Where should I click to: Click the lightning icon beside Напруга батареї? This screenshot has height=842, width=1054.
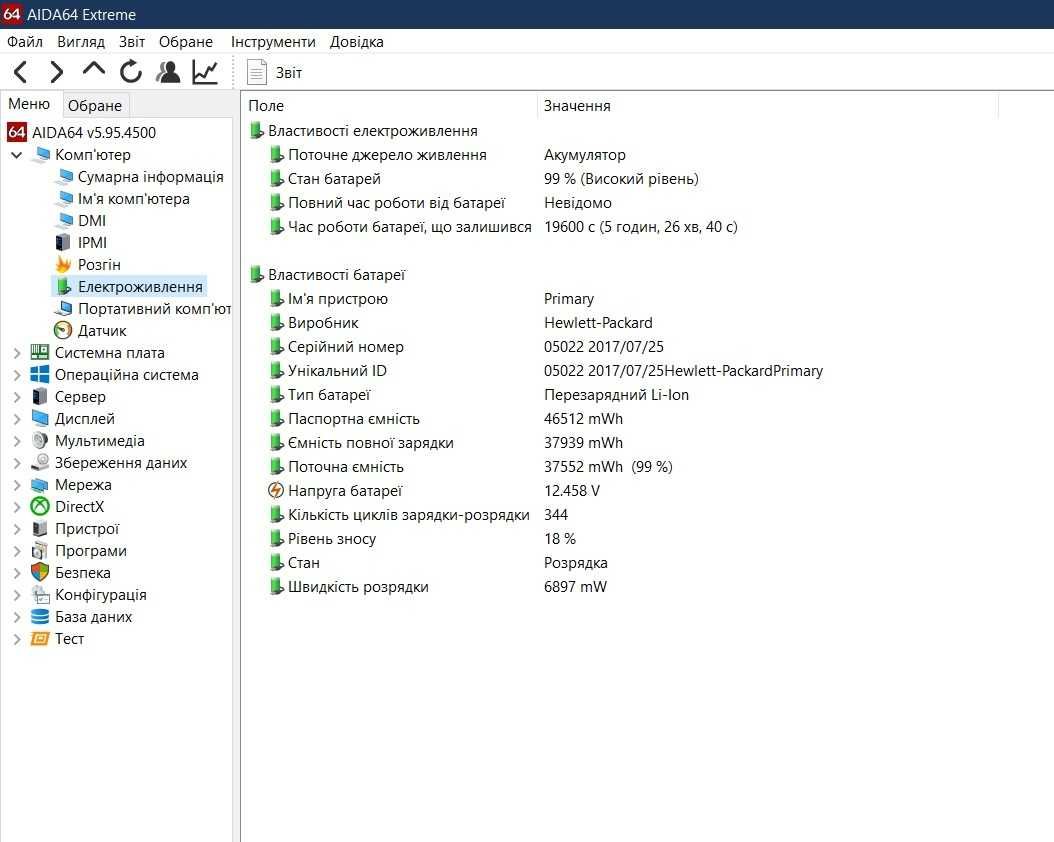tap(276, 491)
